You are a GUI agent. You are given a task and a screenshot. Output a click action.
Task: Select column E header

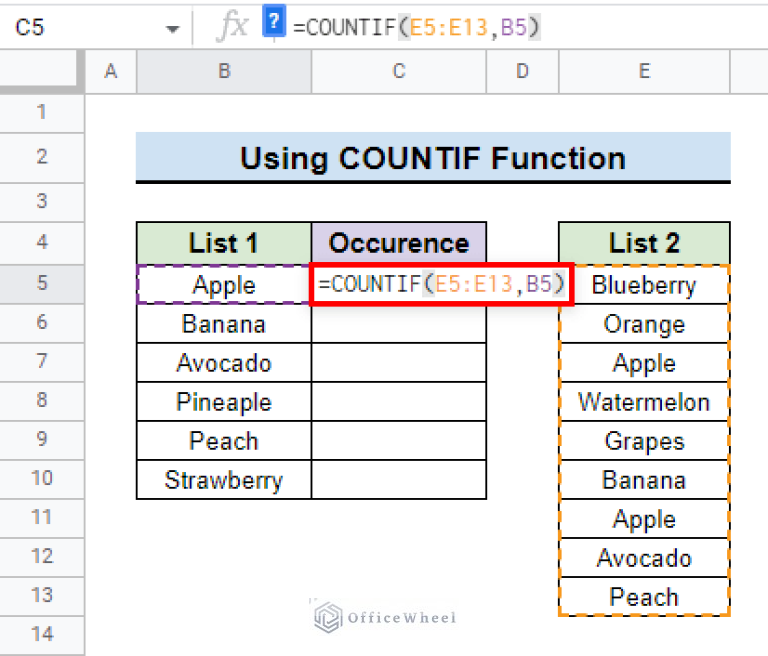(644, 72)
